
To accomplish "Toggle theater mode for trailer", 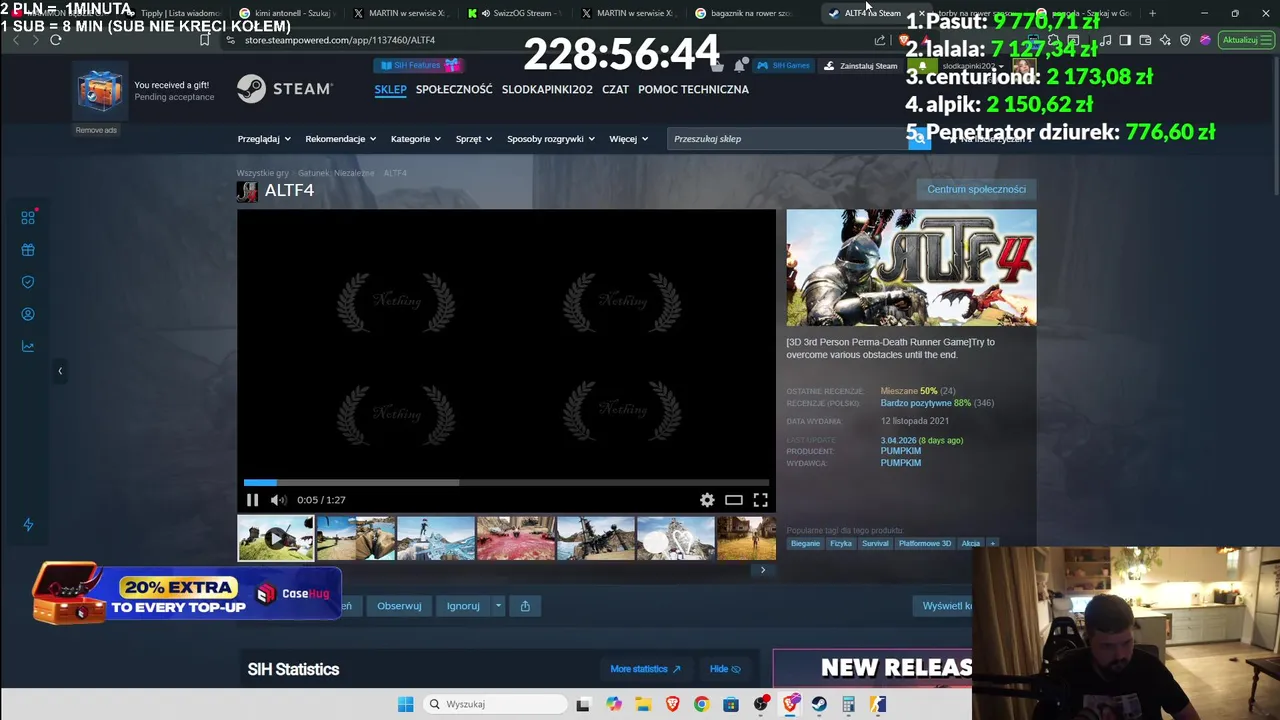I will [734, 500].
